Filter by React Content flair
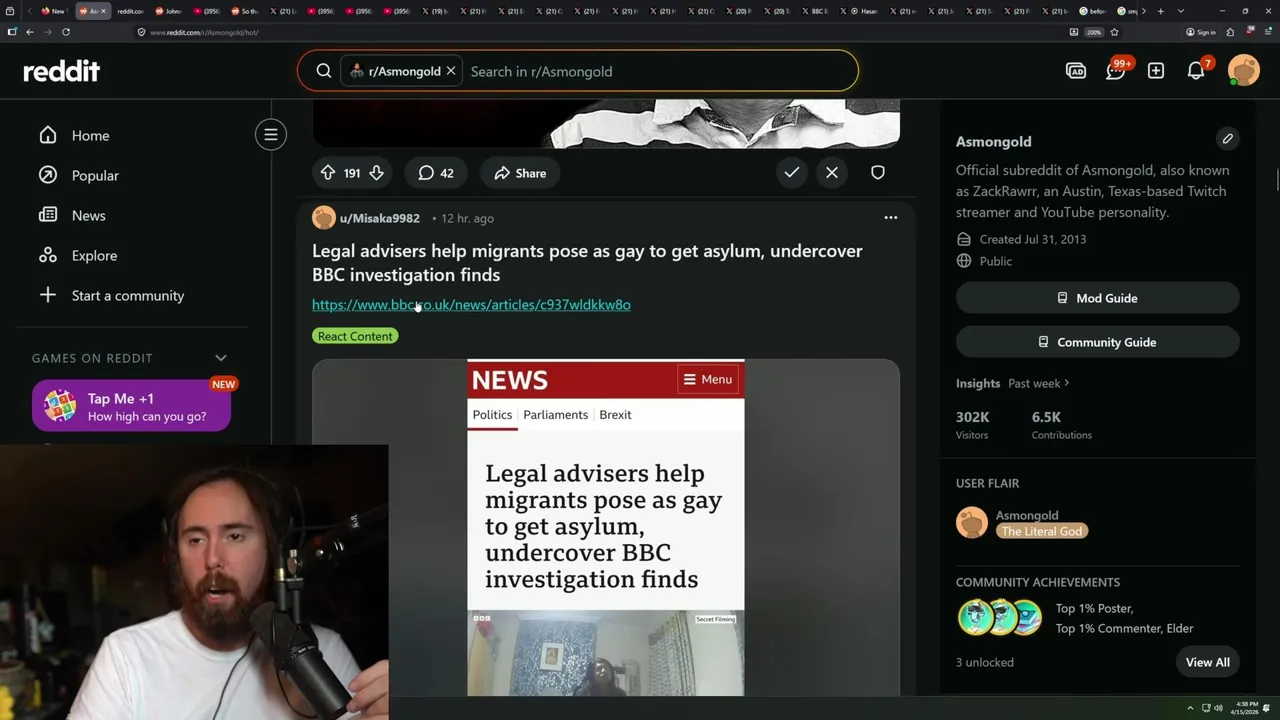Image resolution: width=1280 pixels, height=720 pixels. [355, 336]
